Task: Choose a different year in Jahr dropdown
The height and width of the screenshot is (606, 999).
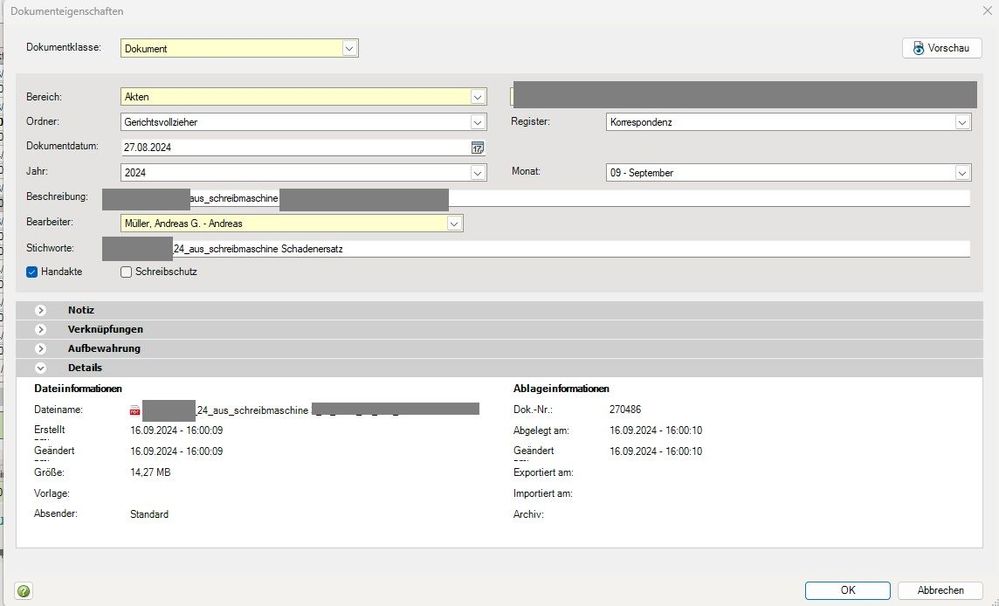Action: click(478, 173)
